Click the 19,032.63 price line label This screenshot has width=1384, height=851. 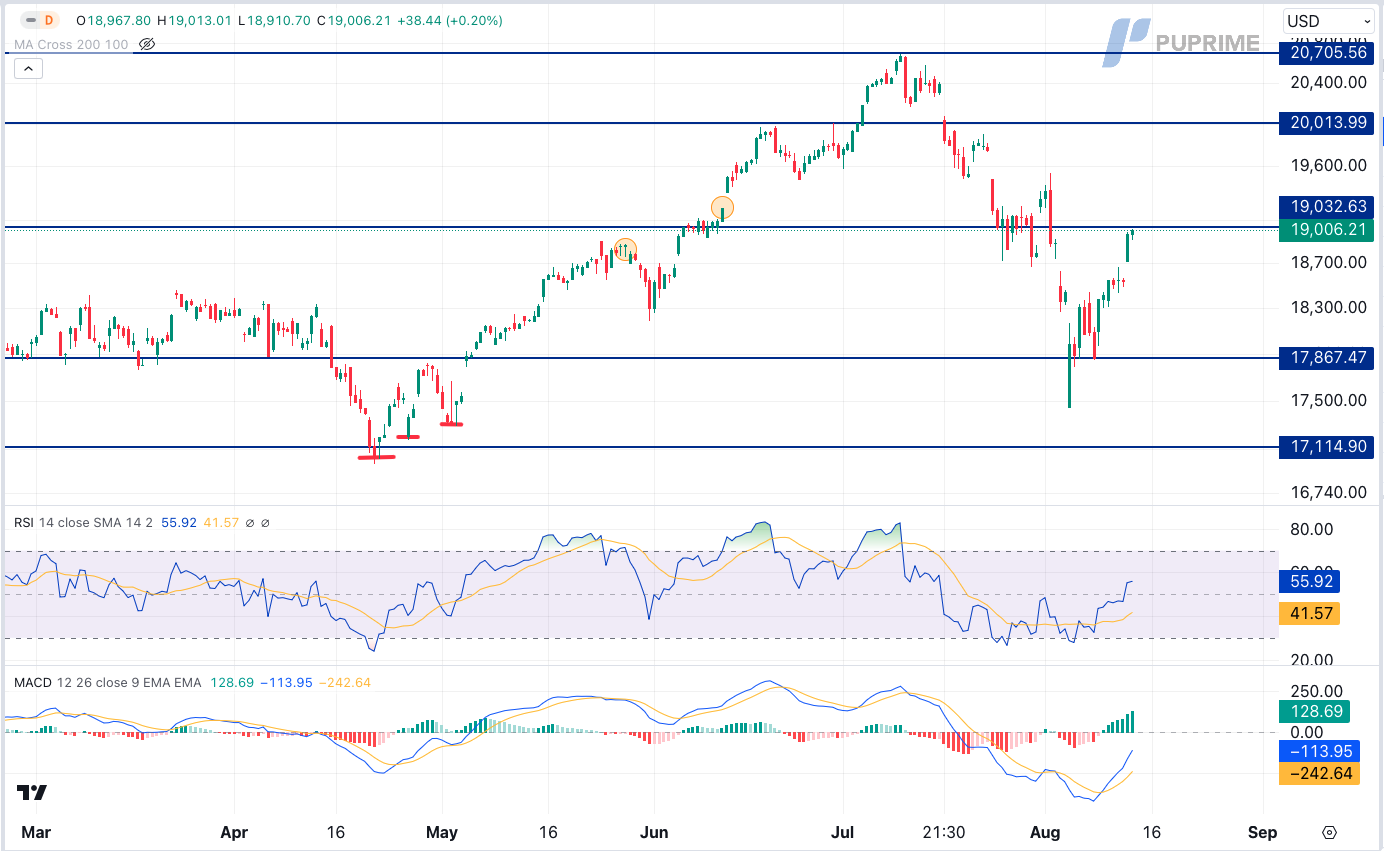point(1327,208)
